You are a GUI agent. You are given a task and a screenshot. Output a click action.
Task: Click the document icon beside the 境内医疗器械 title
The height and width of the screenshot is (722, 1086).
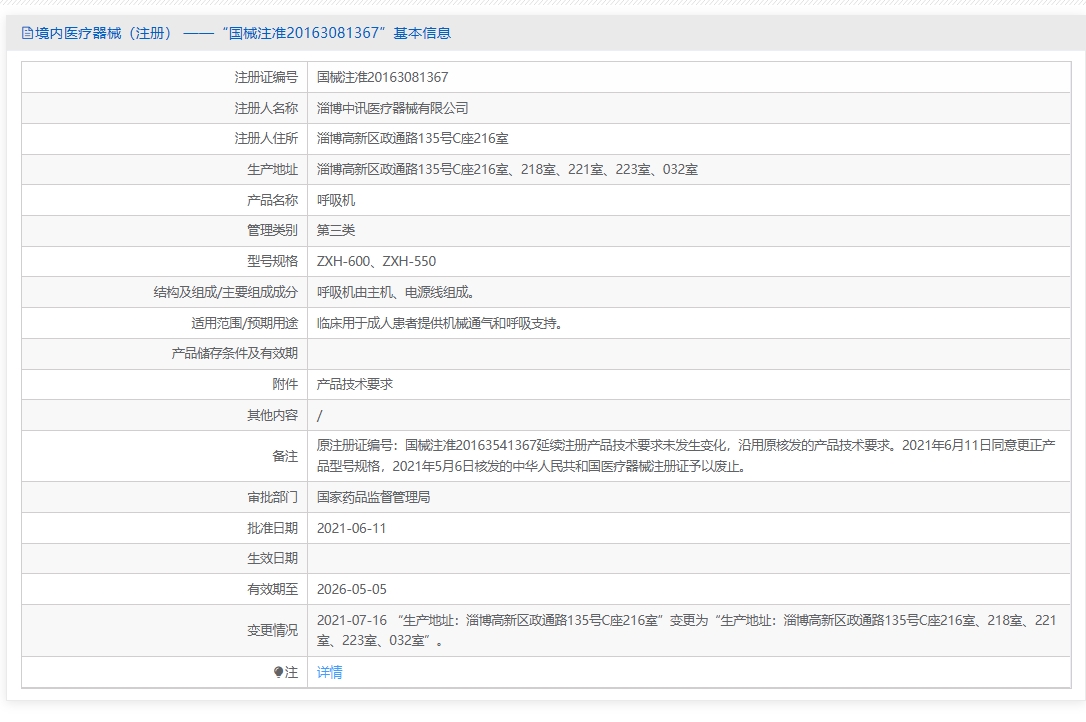(27, 33)
